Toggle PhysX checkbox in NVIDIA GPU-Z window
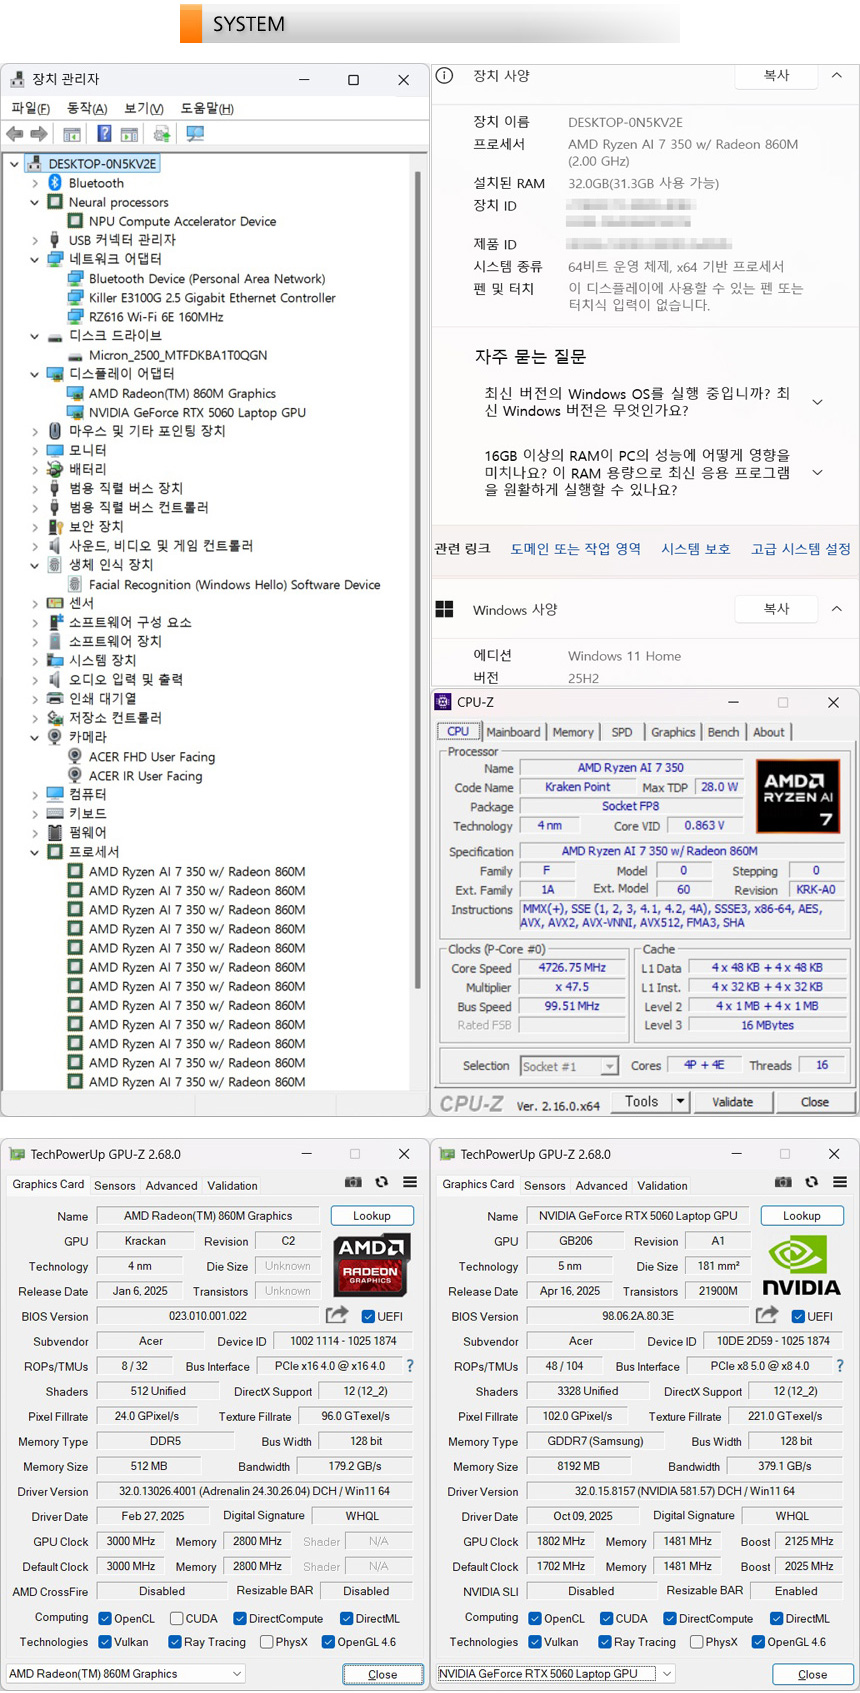Screen dimensions: 860x1693 (x=696, y=1642)
